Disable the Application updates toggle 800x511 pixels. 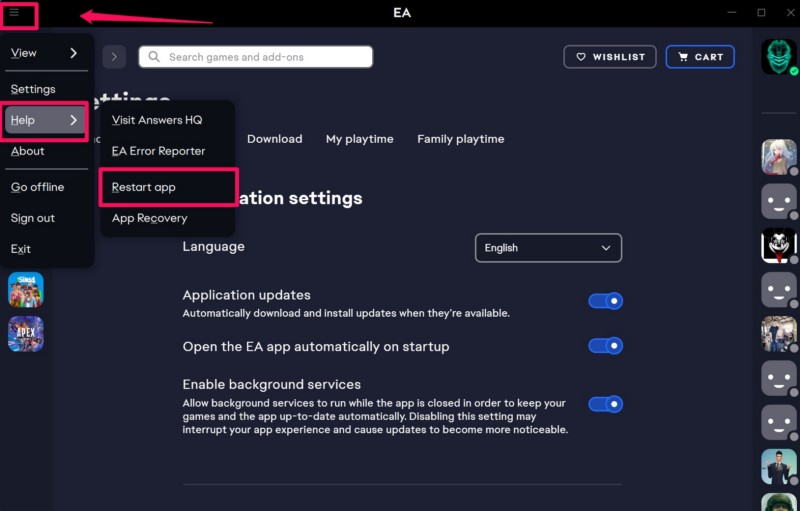click(605, 301)
